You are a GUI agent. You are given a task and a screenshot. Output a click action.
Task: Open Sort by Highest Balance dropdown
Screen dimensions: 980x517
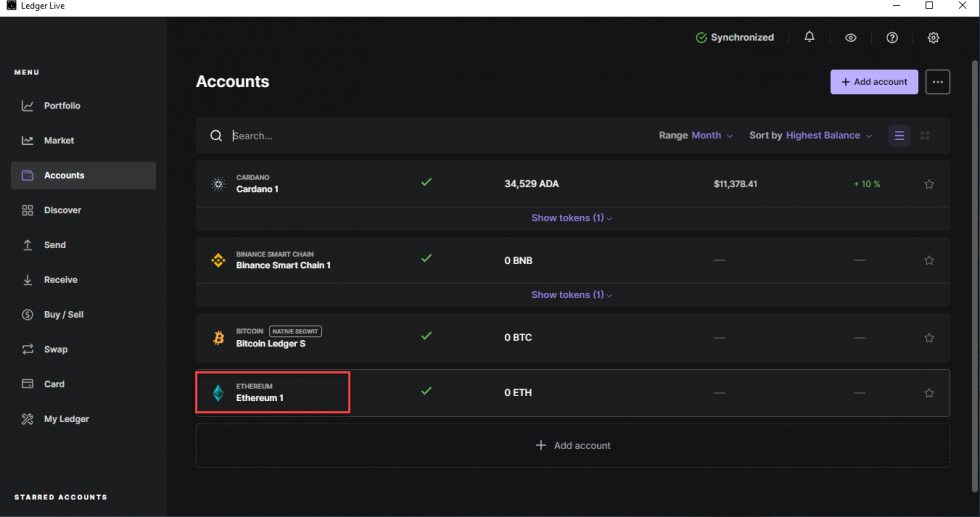[x=811, y=136]
